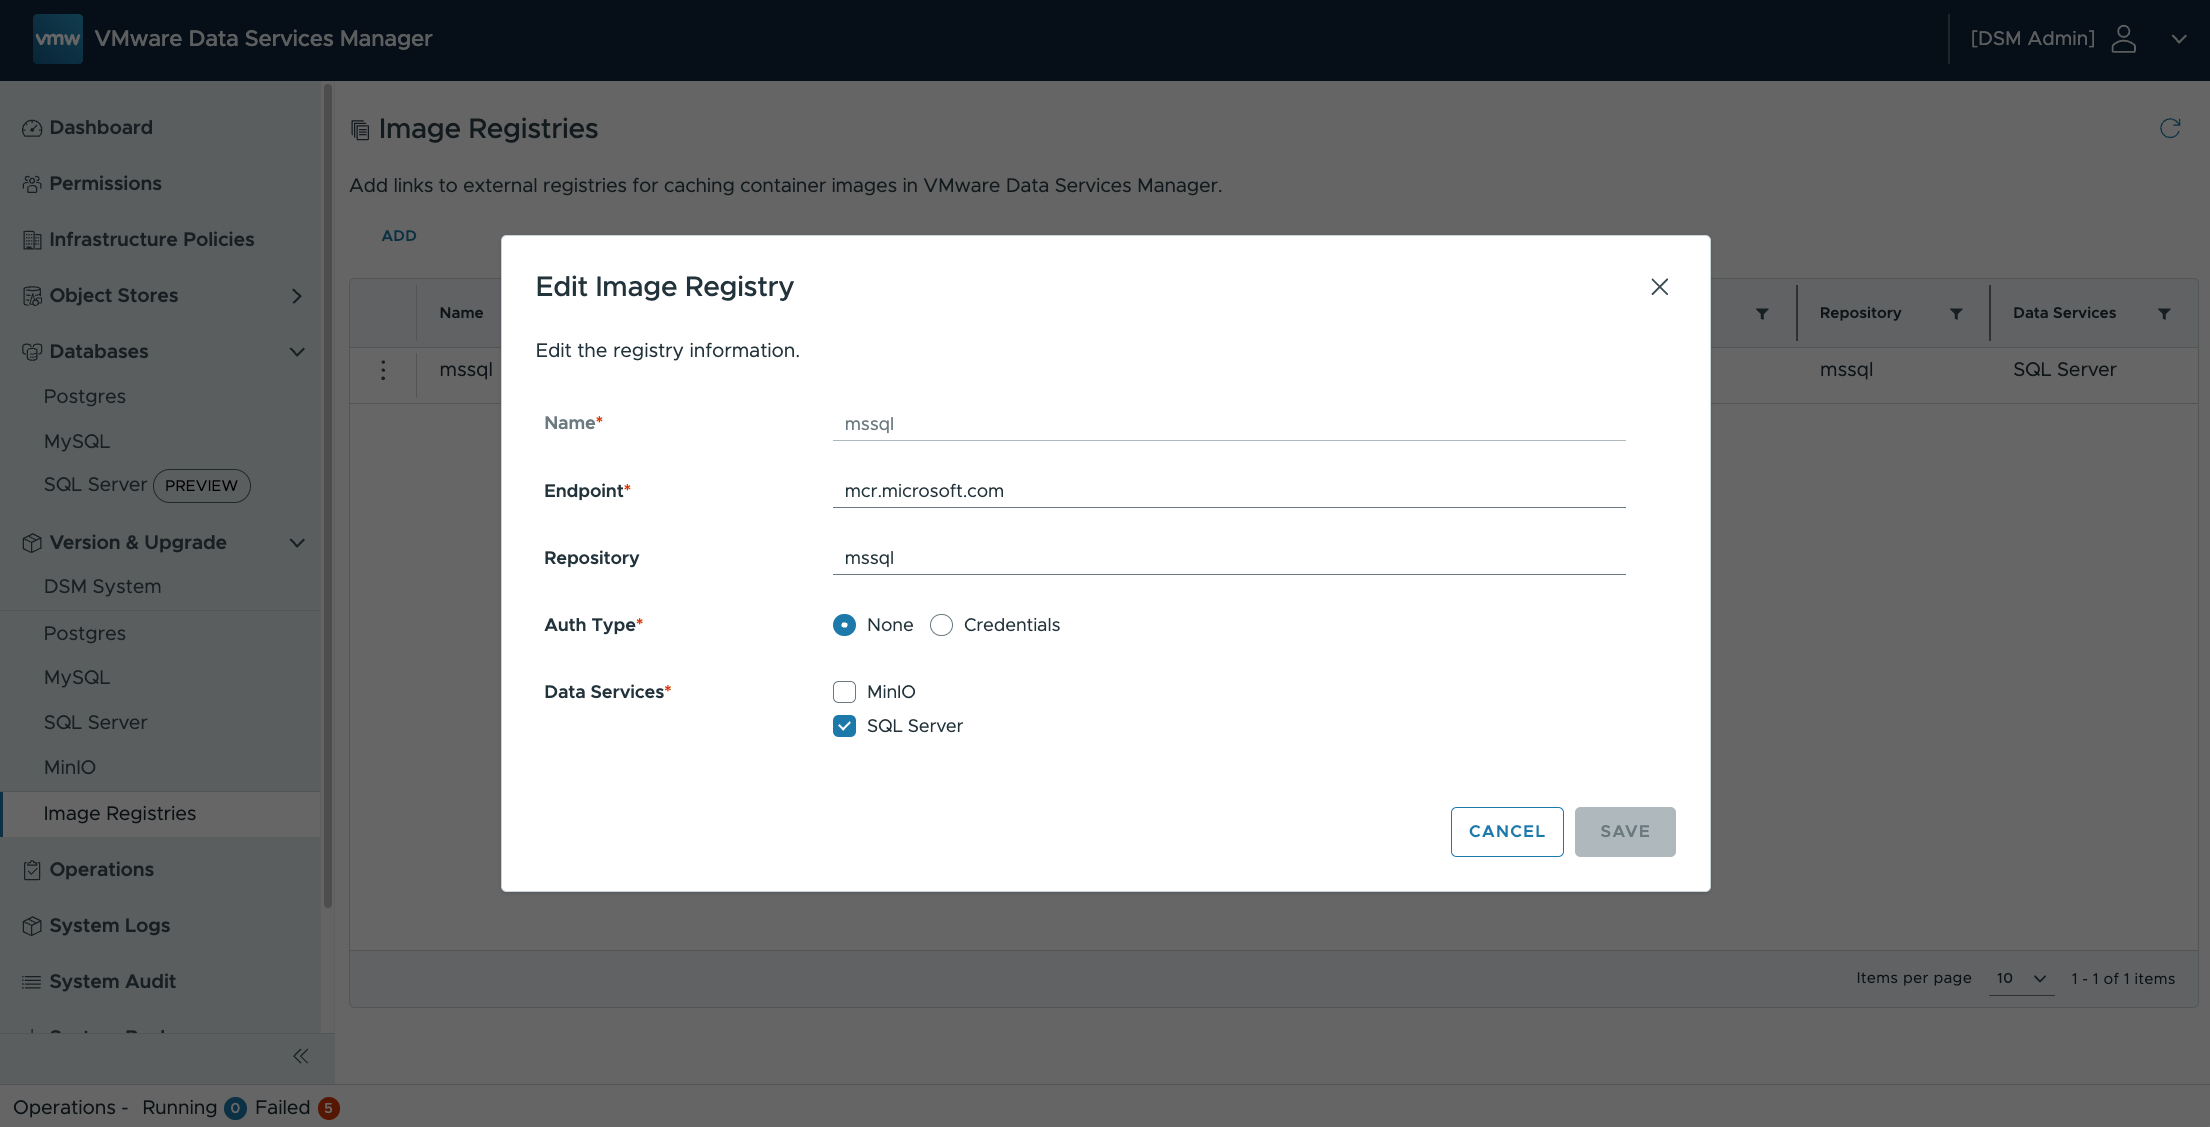Collapse the sidebar with double-chevron icon
Image resolution: width=2210 pixels, height=1127 pixels.
[x=300, y=1056]
